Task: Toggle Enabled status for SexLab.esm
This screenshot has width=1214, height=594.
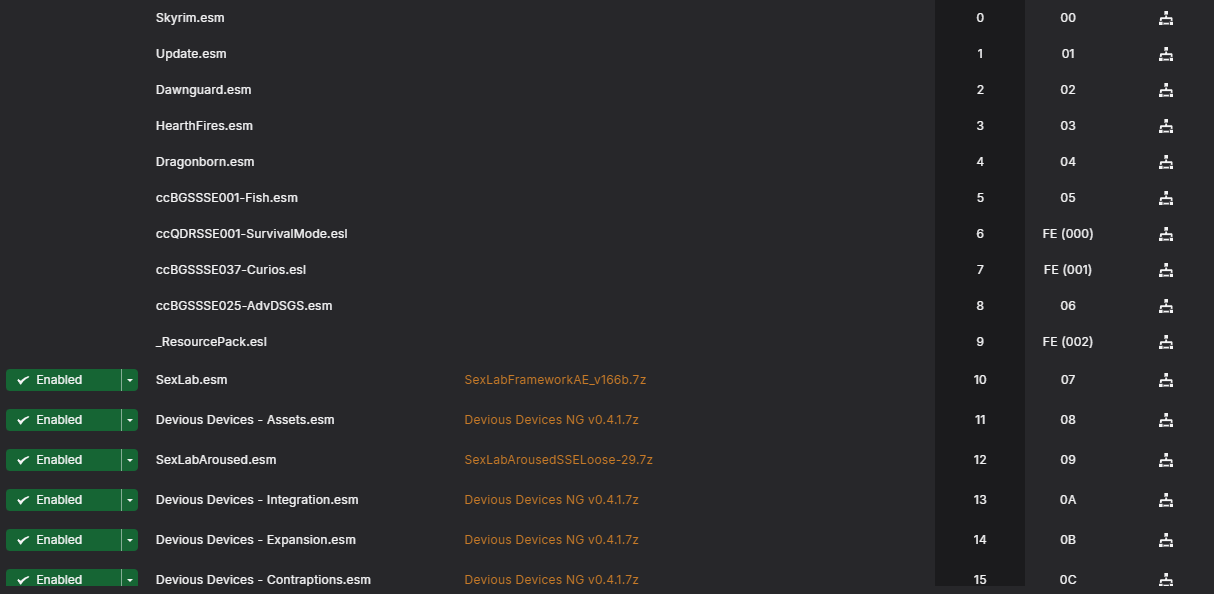Action: coord(63,380)
